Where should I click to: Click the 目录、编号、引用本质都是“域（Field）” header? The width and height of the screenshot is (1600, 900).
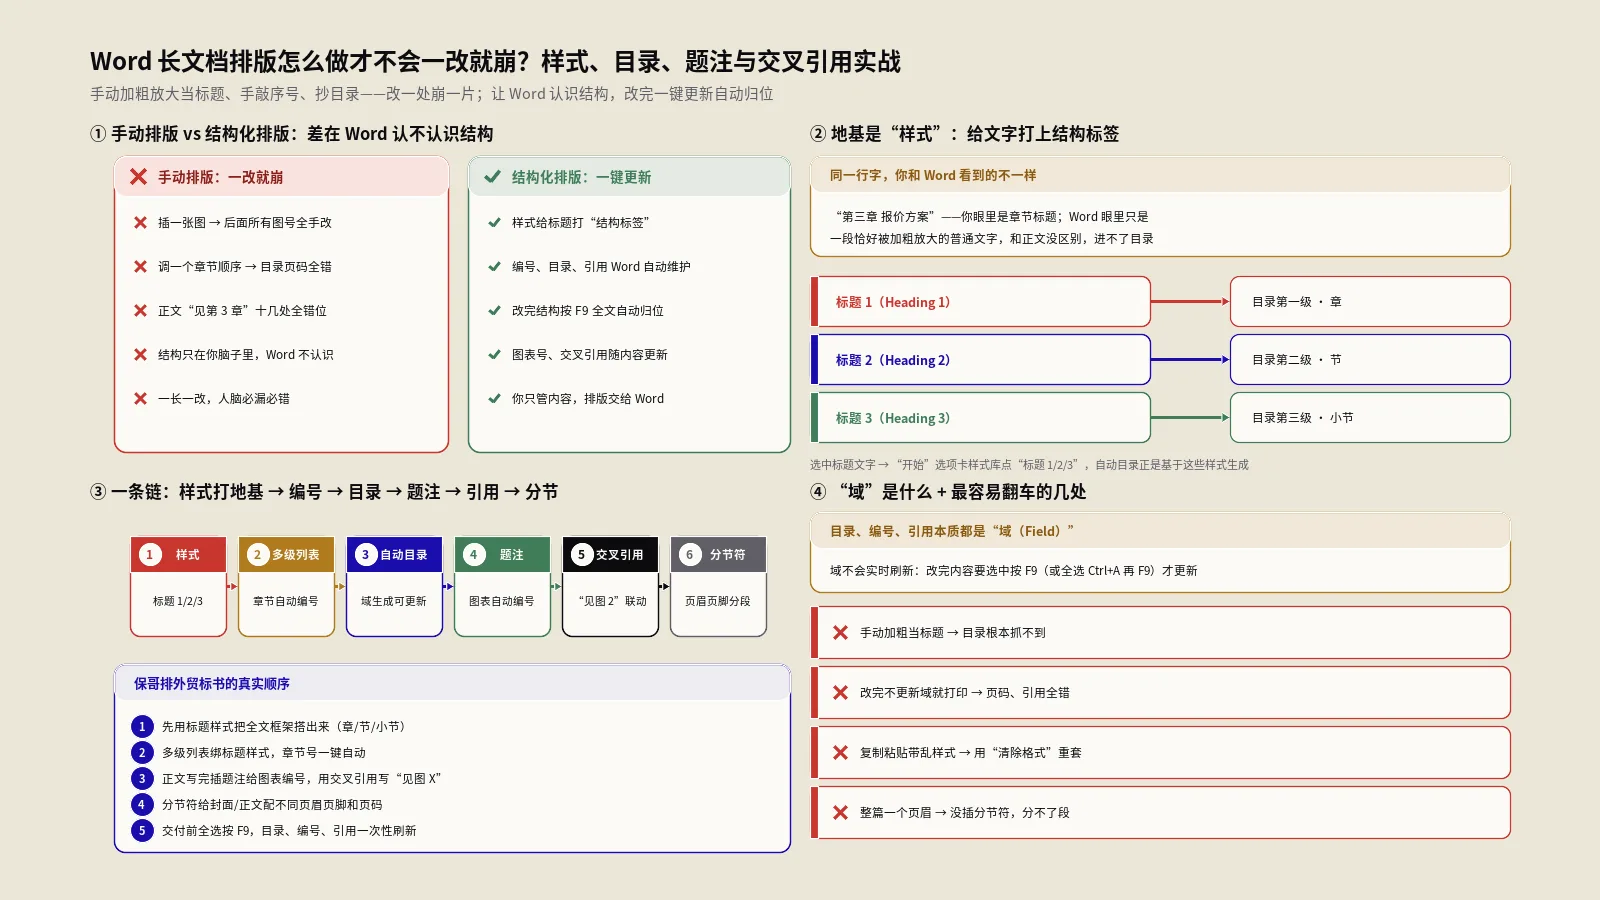952,531
